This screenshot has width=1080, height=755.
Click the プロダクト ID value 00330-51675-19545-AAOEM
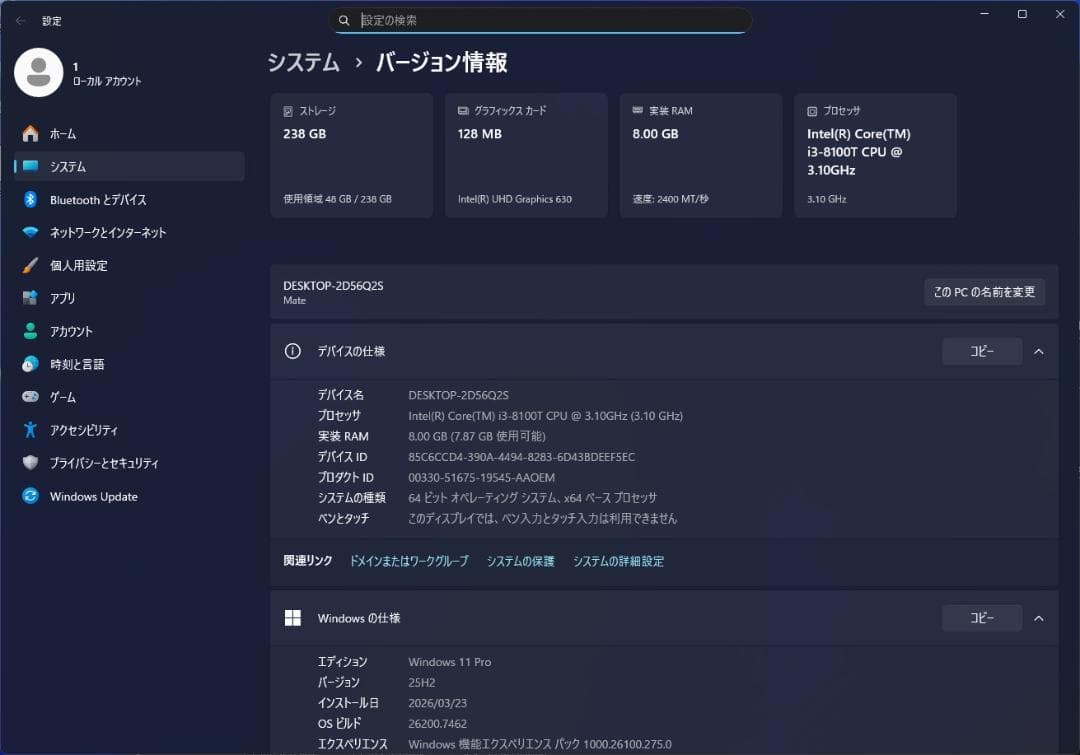tap(481, 477)
